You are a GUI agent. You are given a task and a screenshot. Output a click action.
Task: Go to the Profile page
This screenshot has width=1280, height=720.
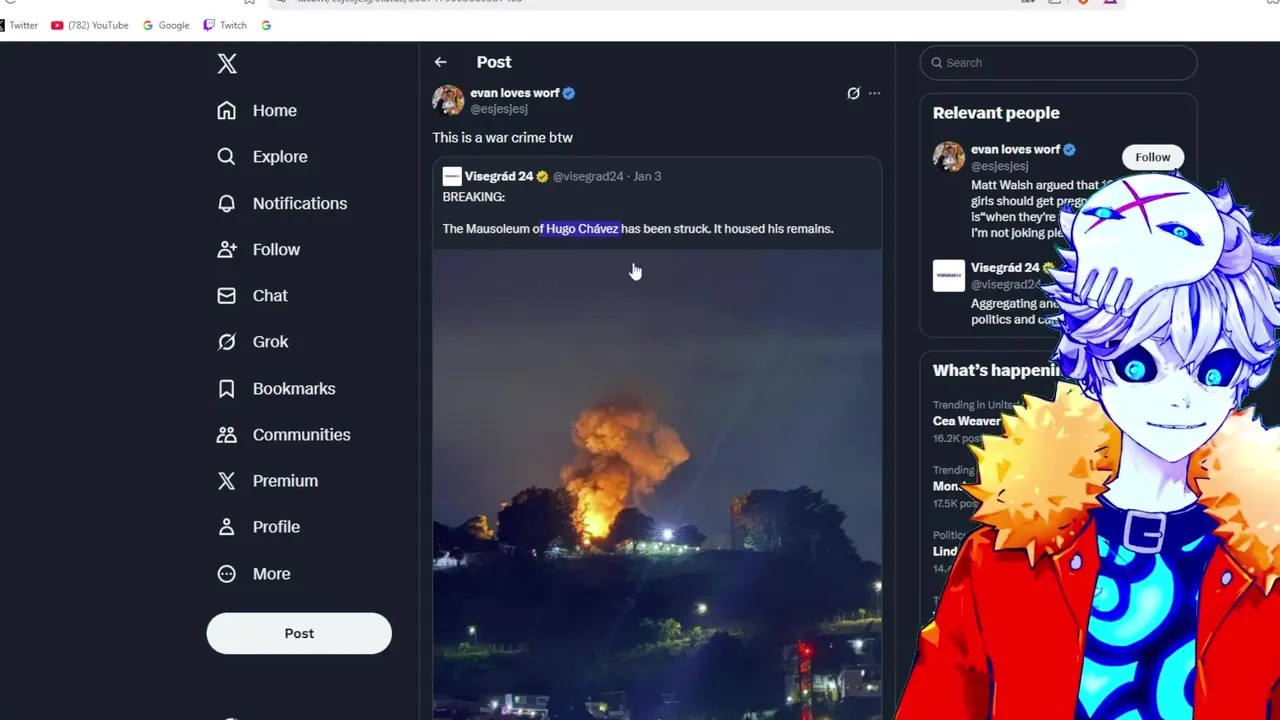258,526
